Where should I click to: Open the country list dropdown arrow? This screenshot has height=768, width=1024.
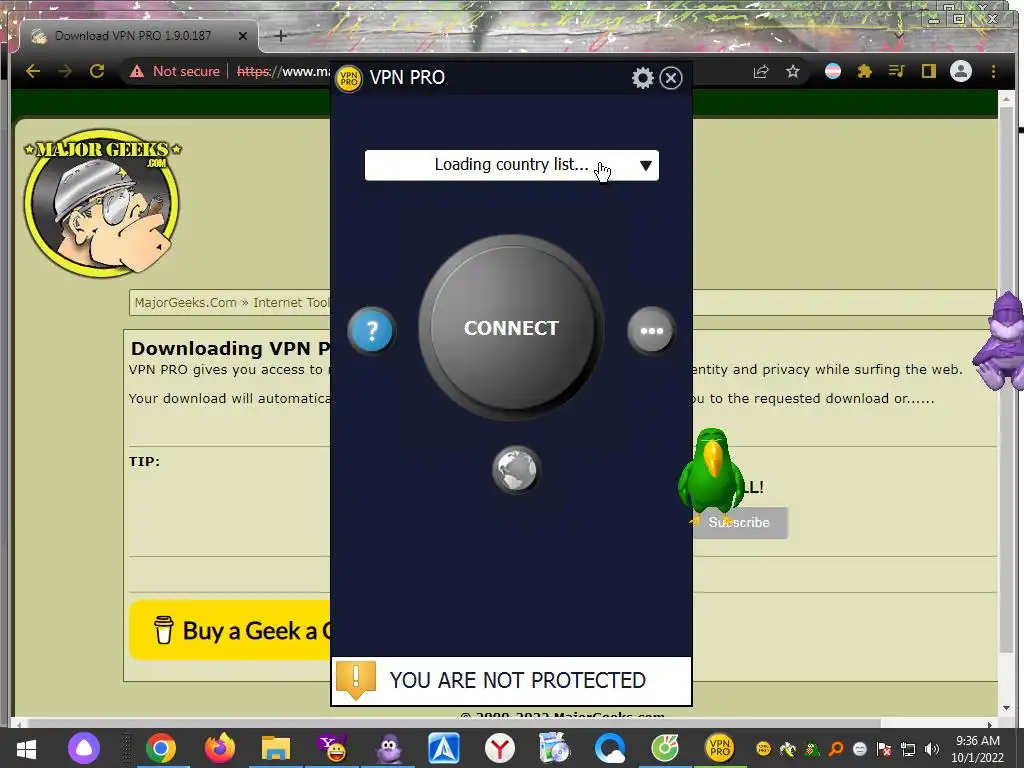point(645,165)
